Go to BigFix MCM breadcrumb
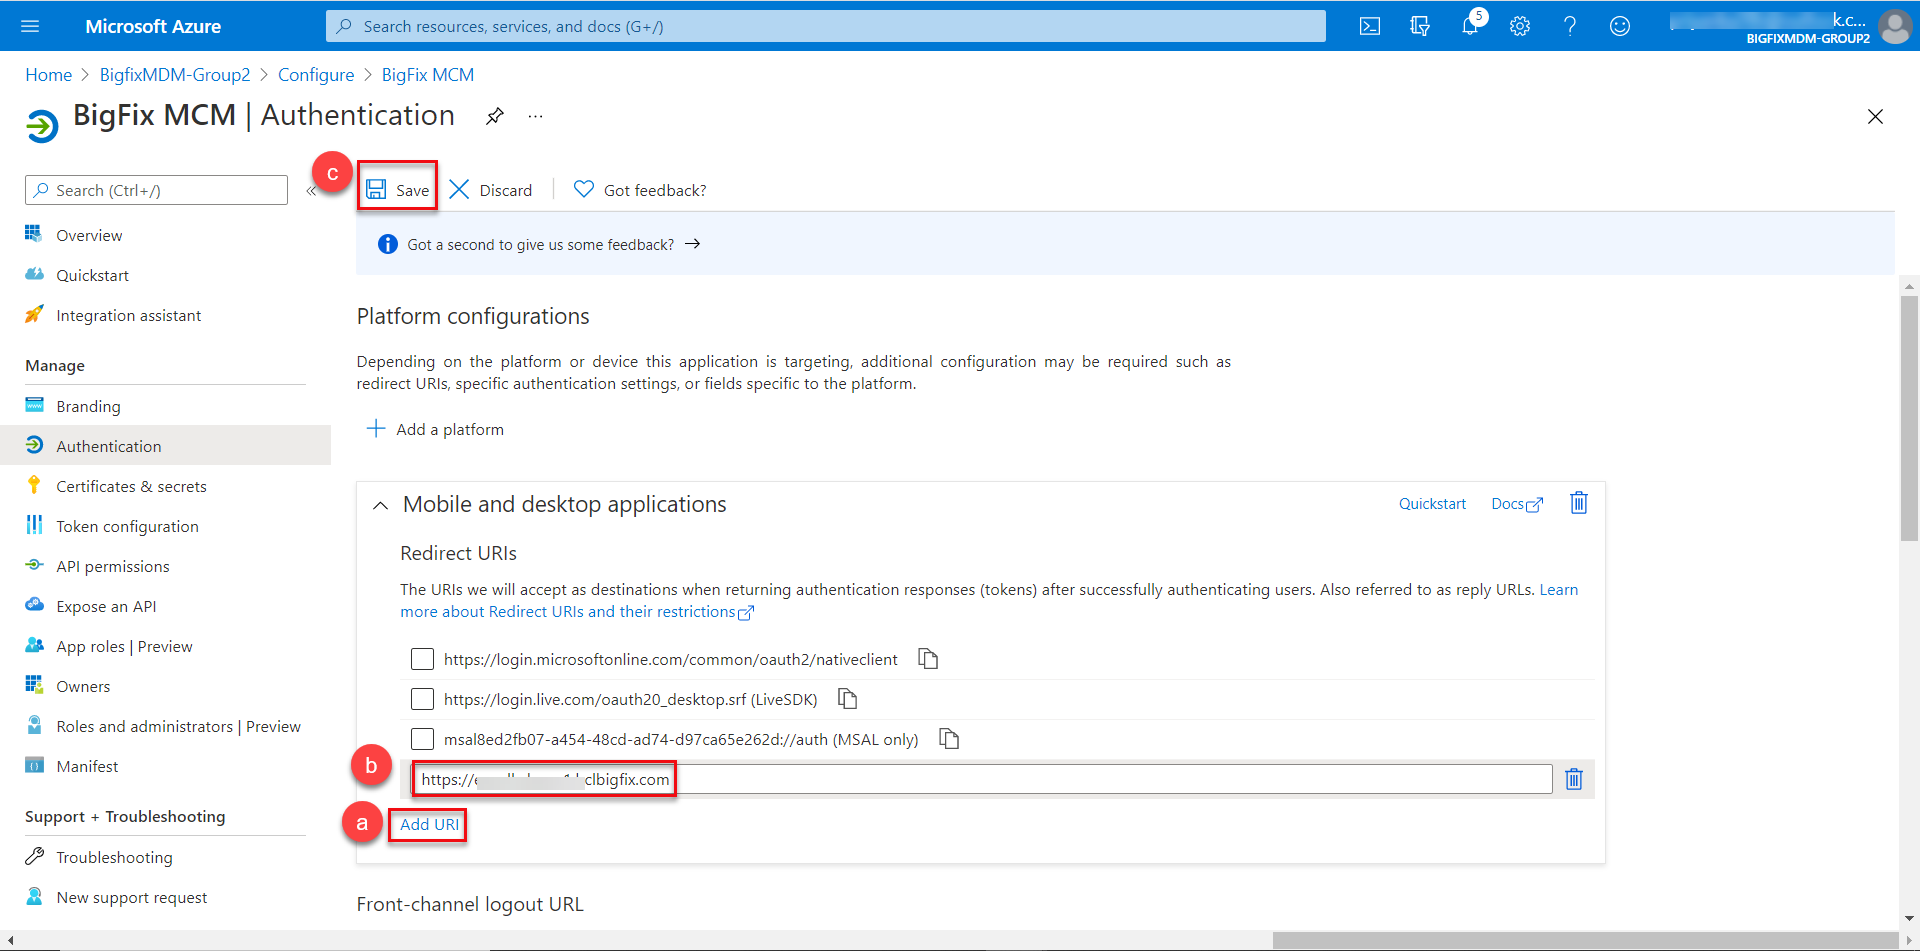The width and height of the screenshot is (1920, 951). [428, 75]
